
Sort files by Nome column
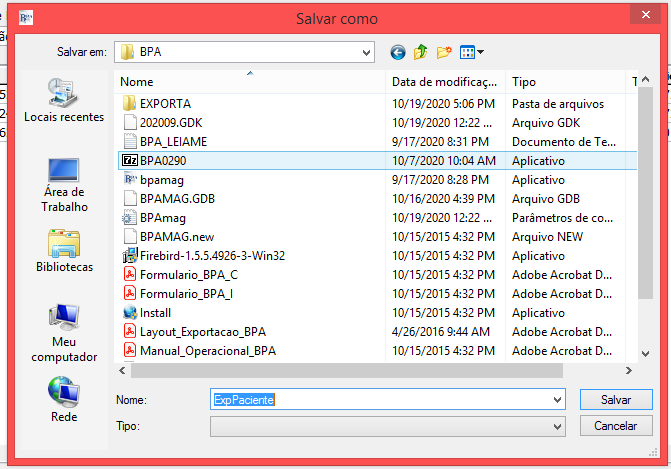pos(250,82)
